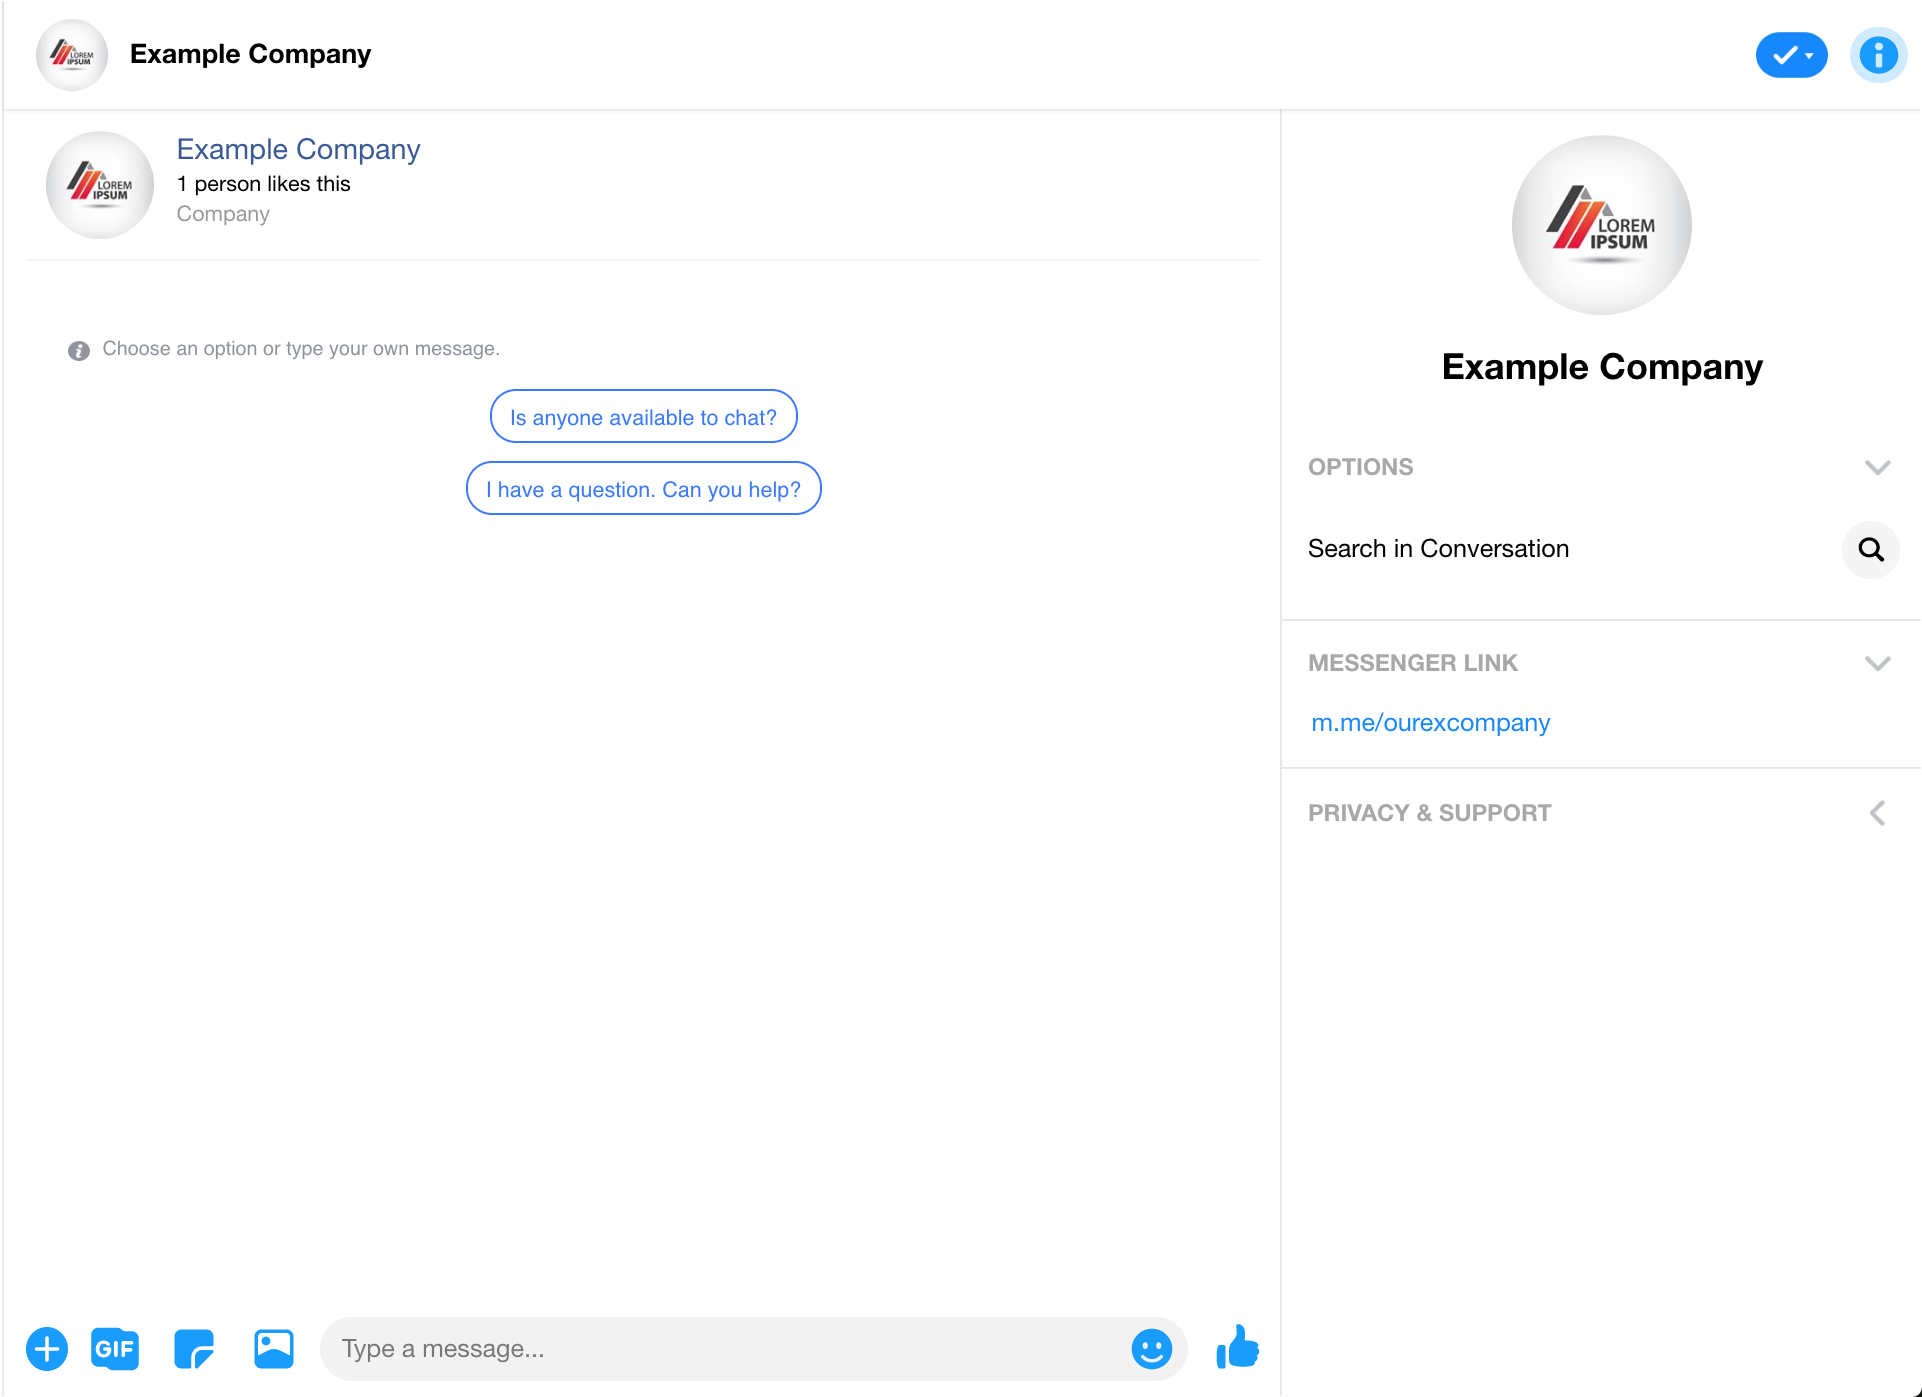Click on Example Company profile name

pos(298,149)
